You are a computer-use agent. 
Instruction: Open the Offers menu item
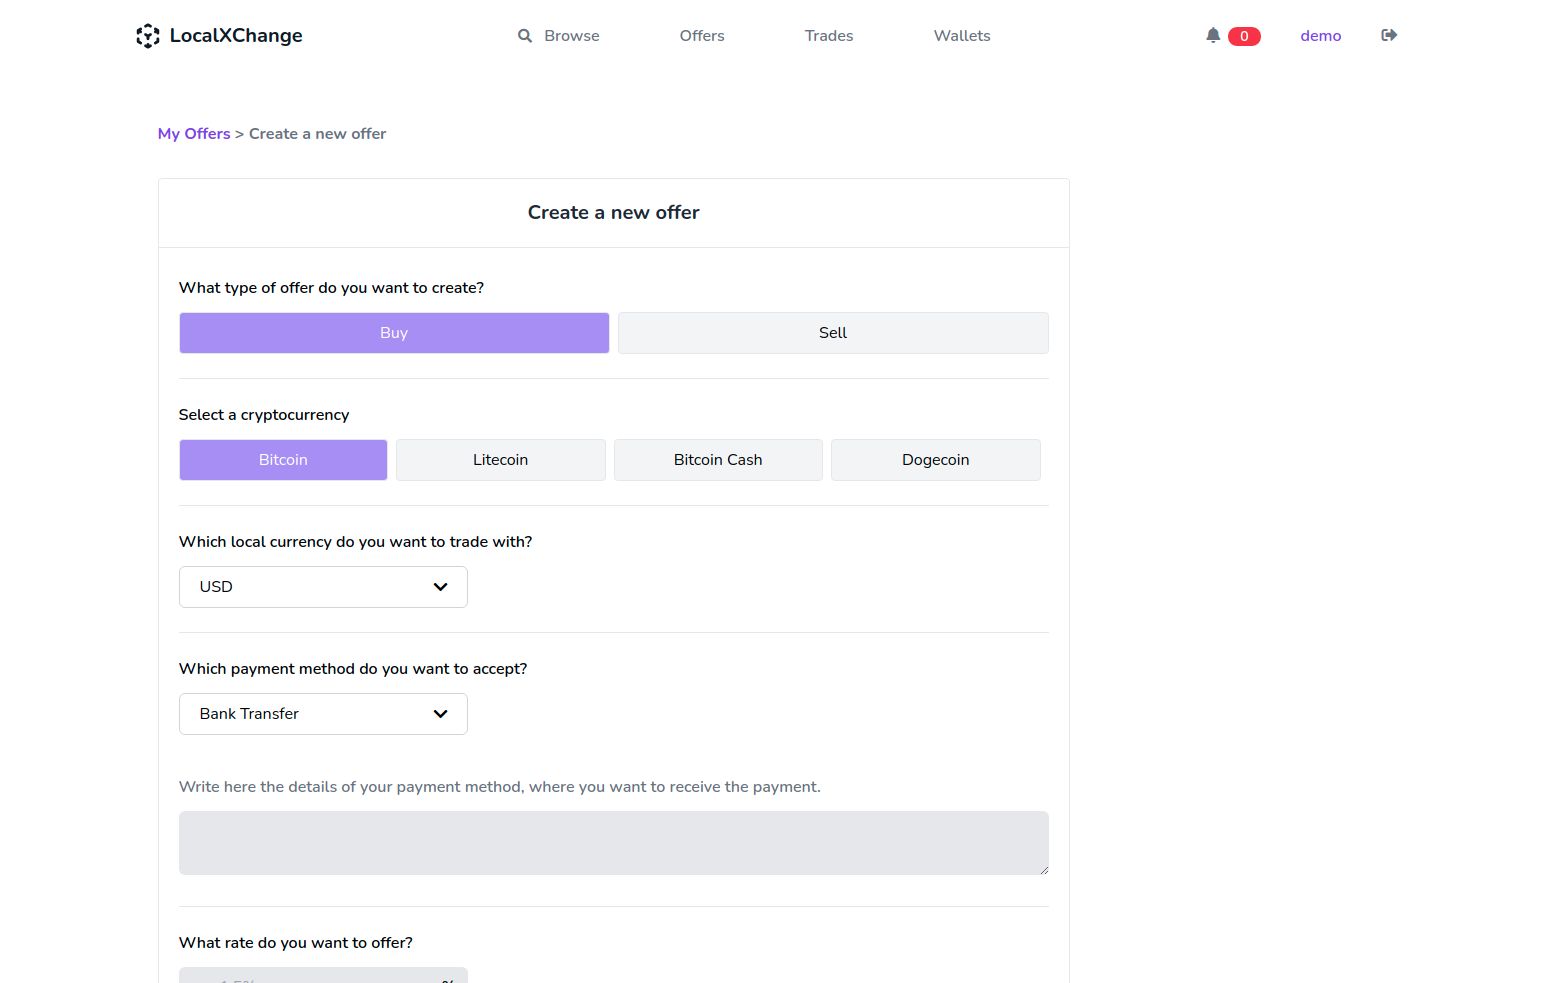702,36
